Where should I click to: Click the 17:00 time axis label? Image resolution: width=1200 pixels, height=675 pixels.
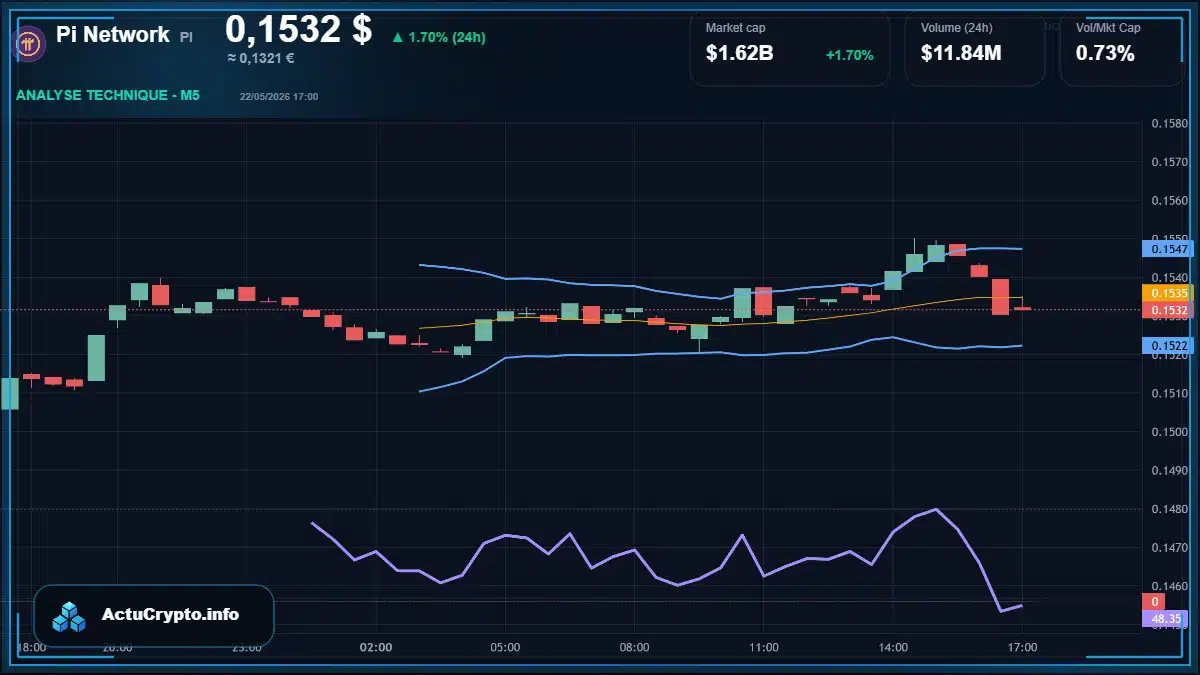(1022, 647)
